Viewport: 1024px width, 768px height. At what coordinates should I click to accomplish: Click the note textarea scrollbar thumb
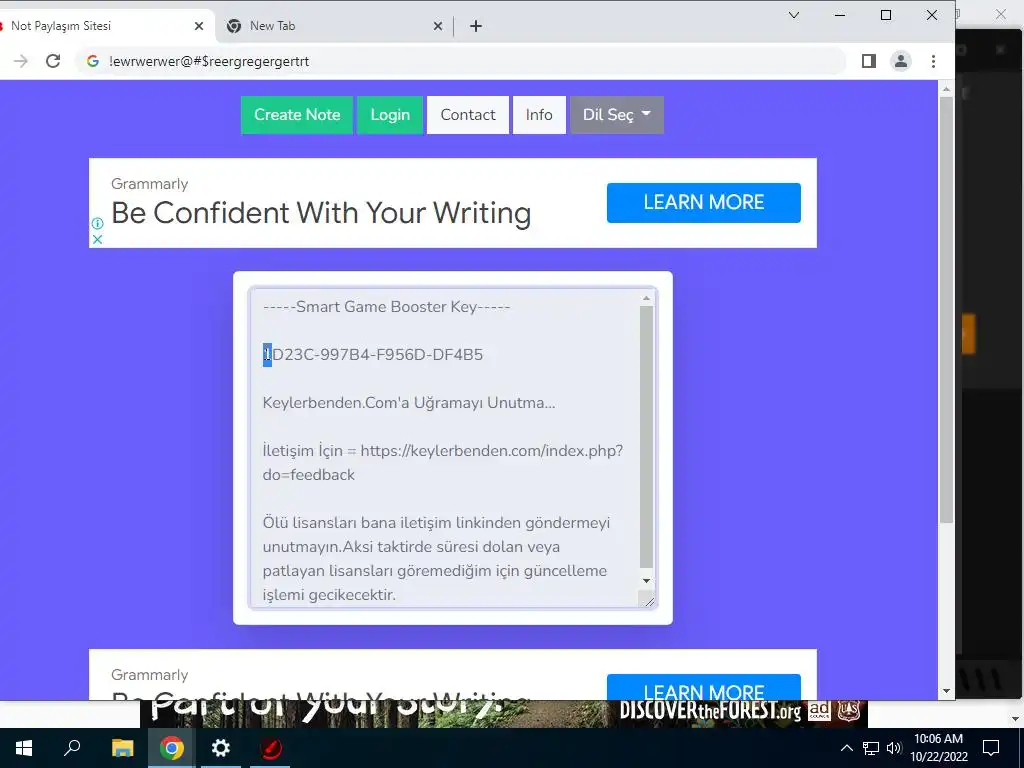pyautogui.click(x=647, y=436)
